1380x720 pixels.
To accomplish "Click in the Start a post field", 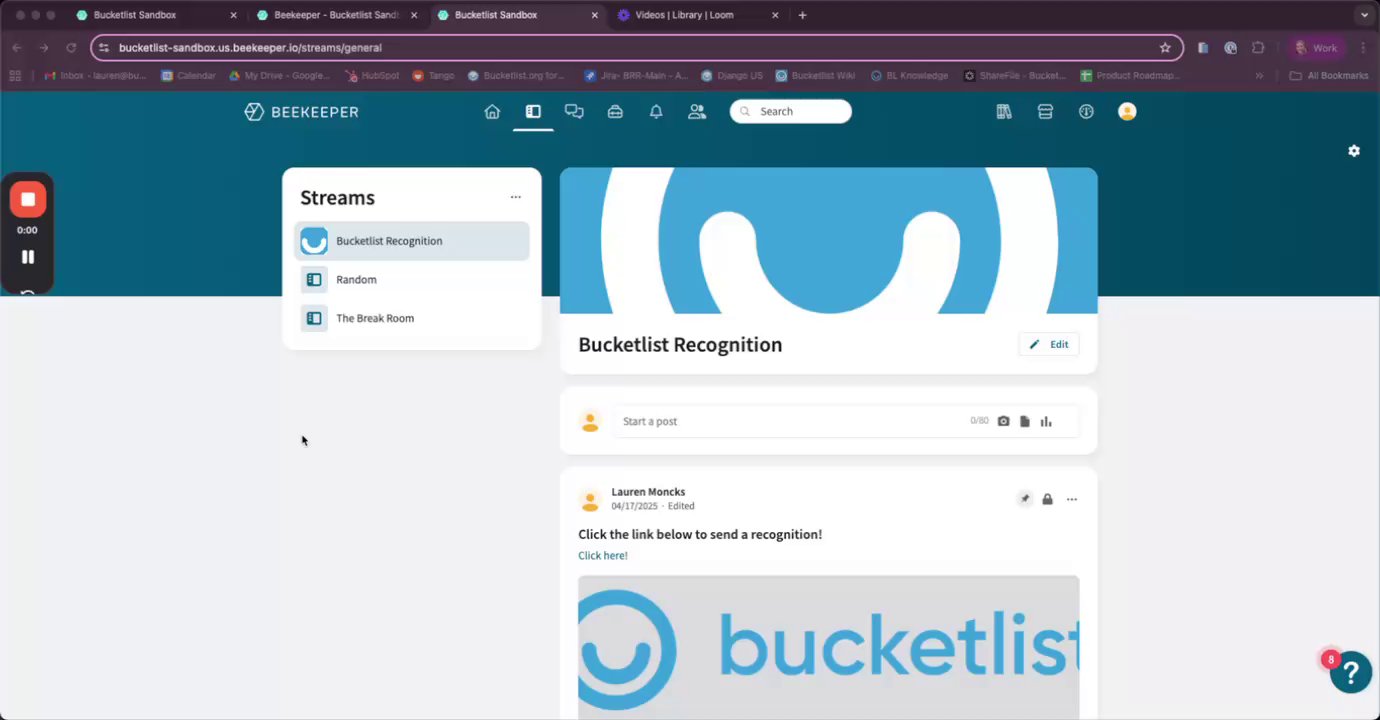I will click(x=790, y=422).
